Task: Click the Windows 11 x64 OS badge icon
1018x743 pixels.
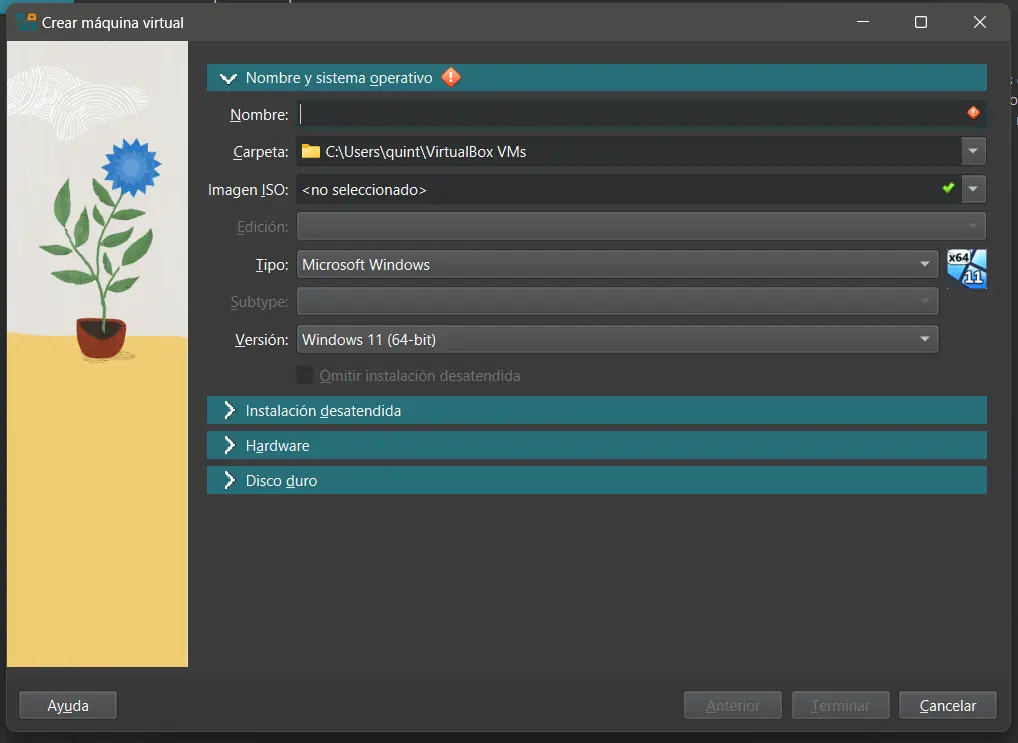Action: [966, 268]
